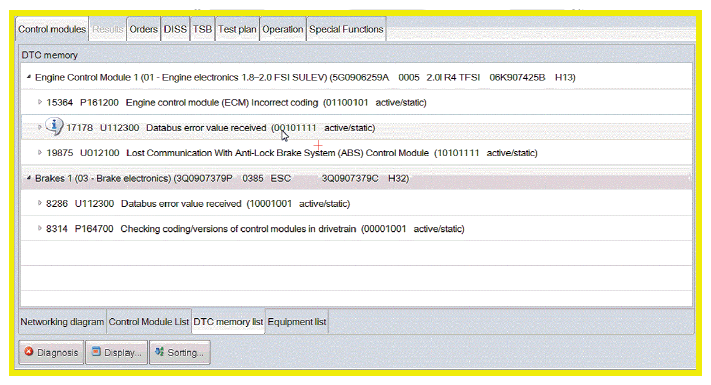The image size is (711, 385).
Task: Click the red Diagnosis stop icon
Action: [29, 351]
